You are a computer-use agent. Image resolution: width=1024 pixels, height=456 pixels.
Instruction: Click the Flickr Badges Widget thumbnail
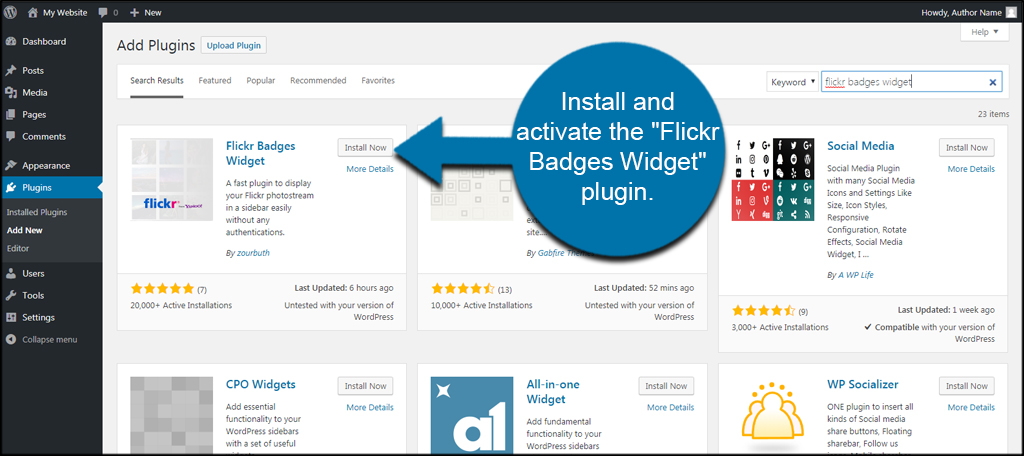click(172, 179)
